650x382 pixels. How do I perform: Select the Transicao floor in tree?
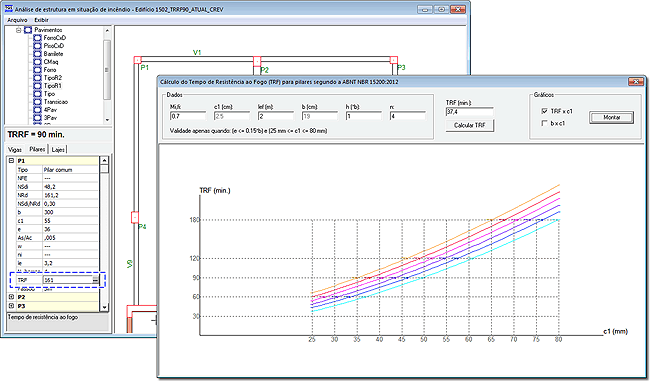56,102
